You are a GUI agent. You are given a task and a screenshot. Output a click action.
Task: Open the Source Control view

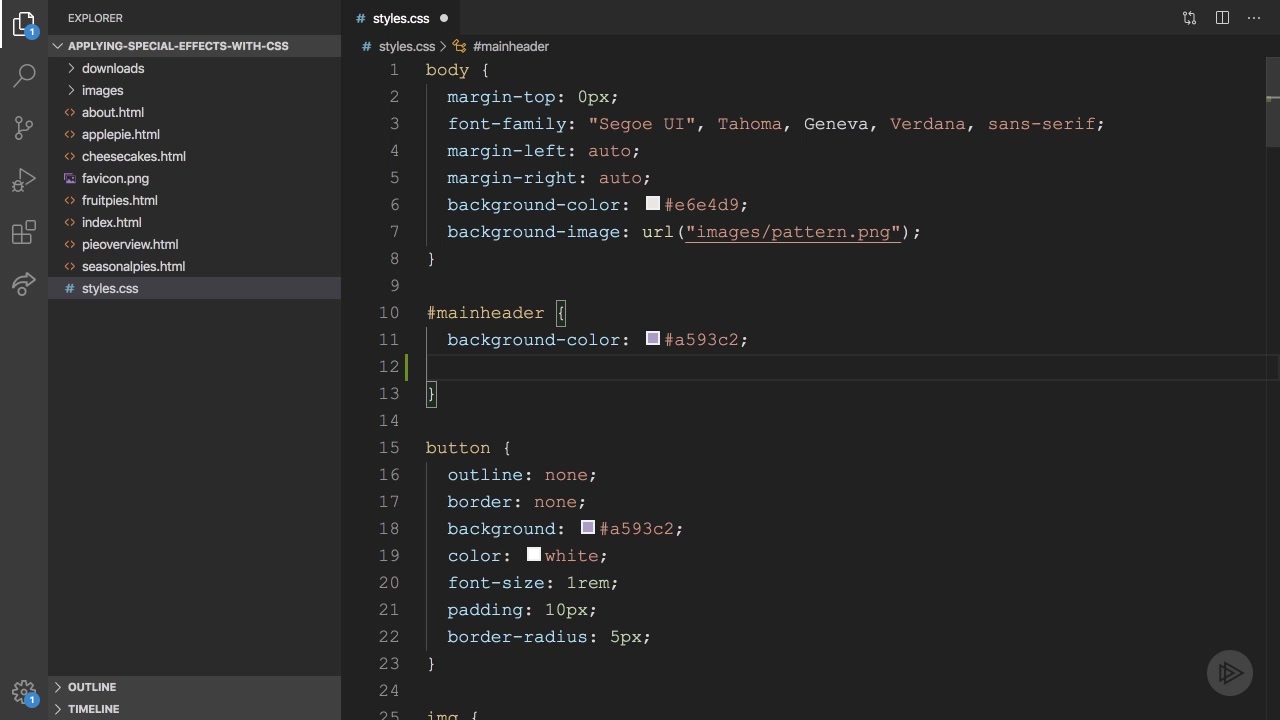[x=24, y=128]
